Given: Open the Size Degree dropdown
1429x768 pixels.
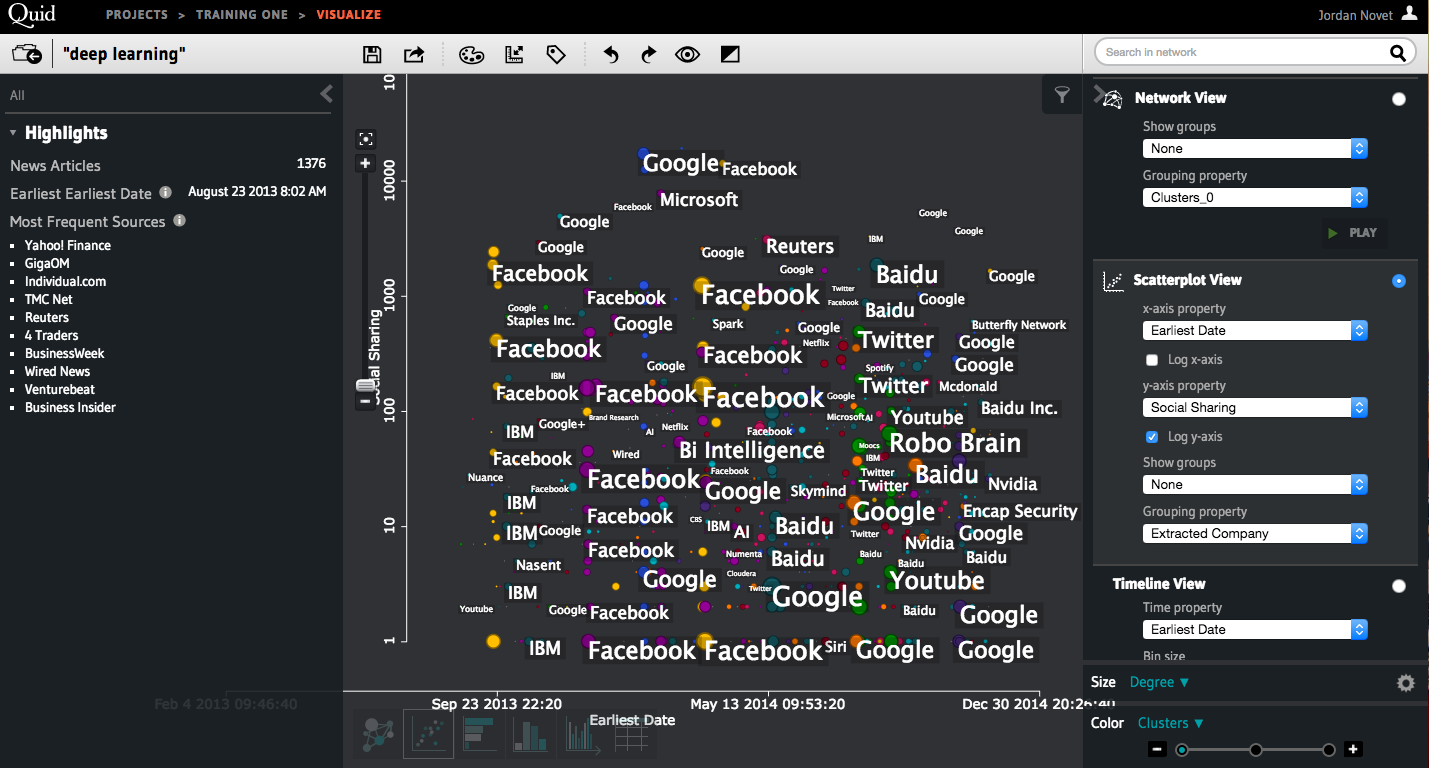Looking at the screenshot, I should (x=1159, y=682).
